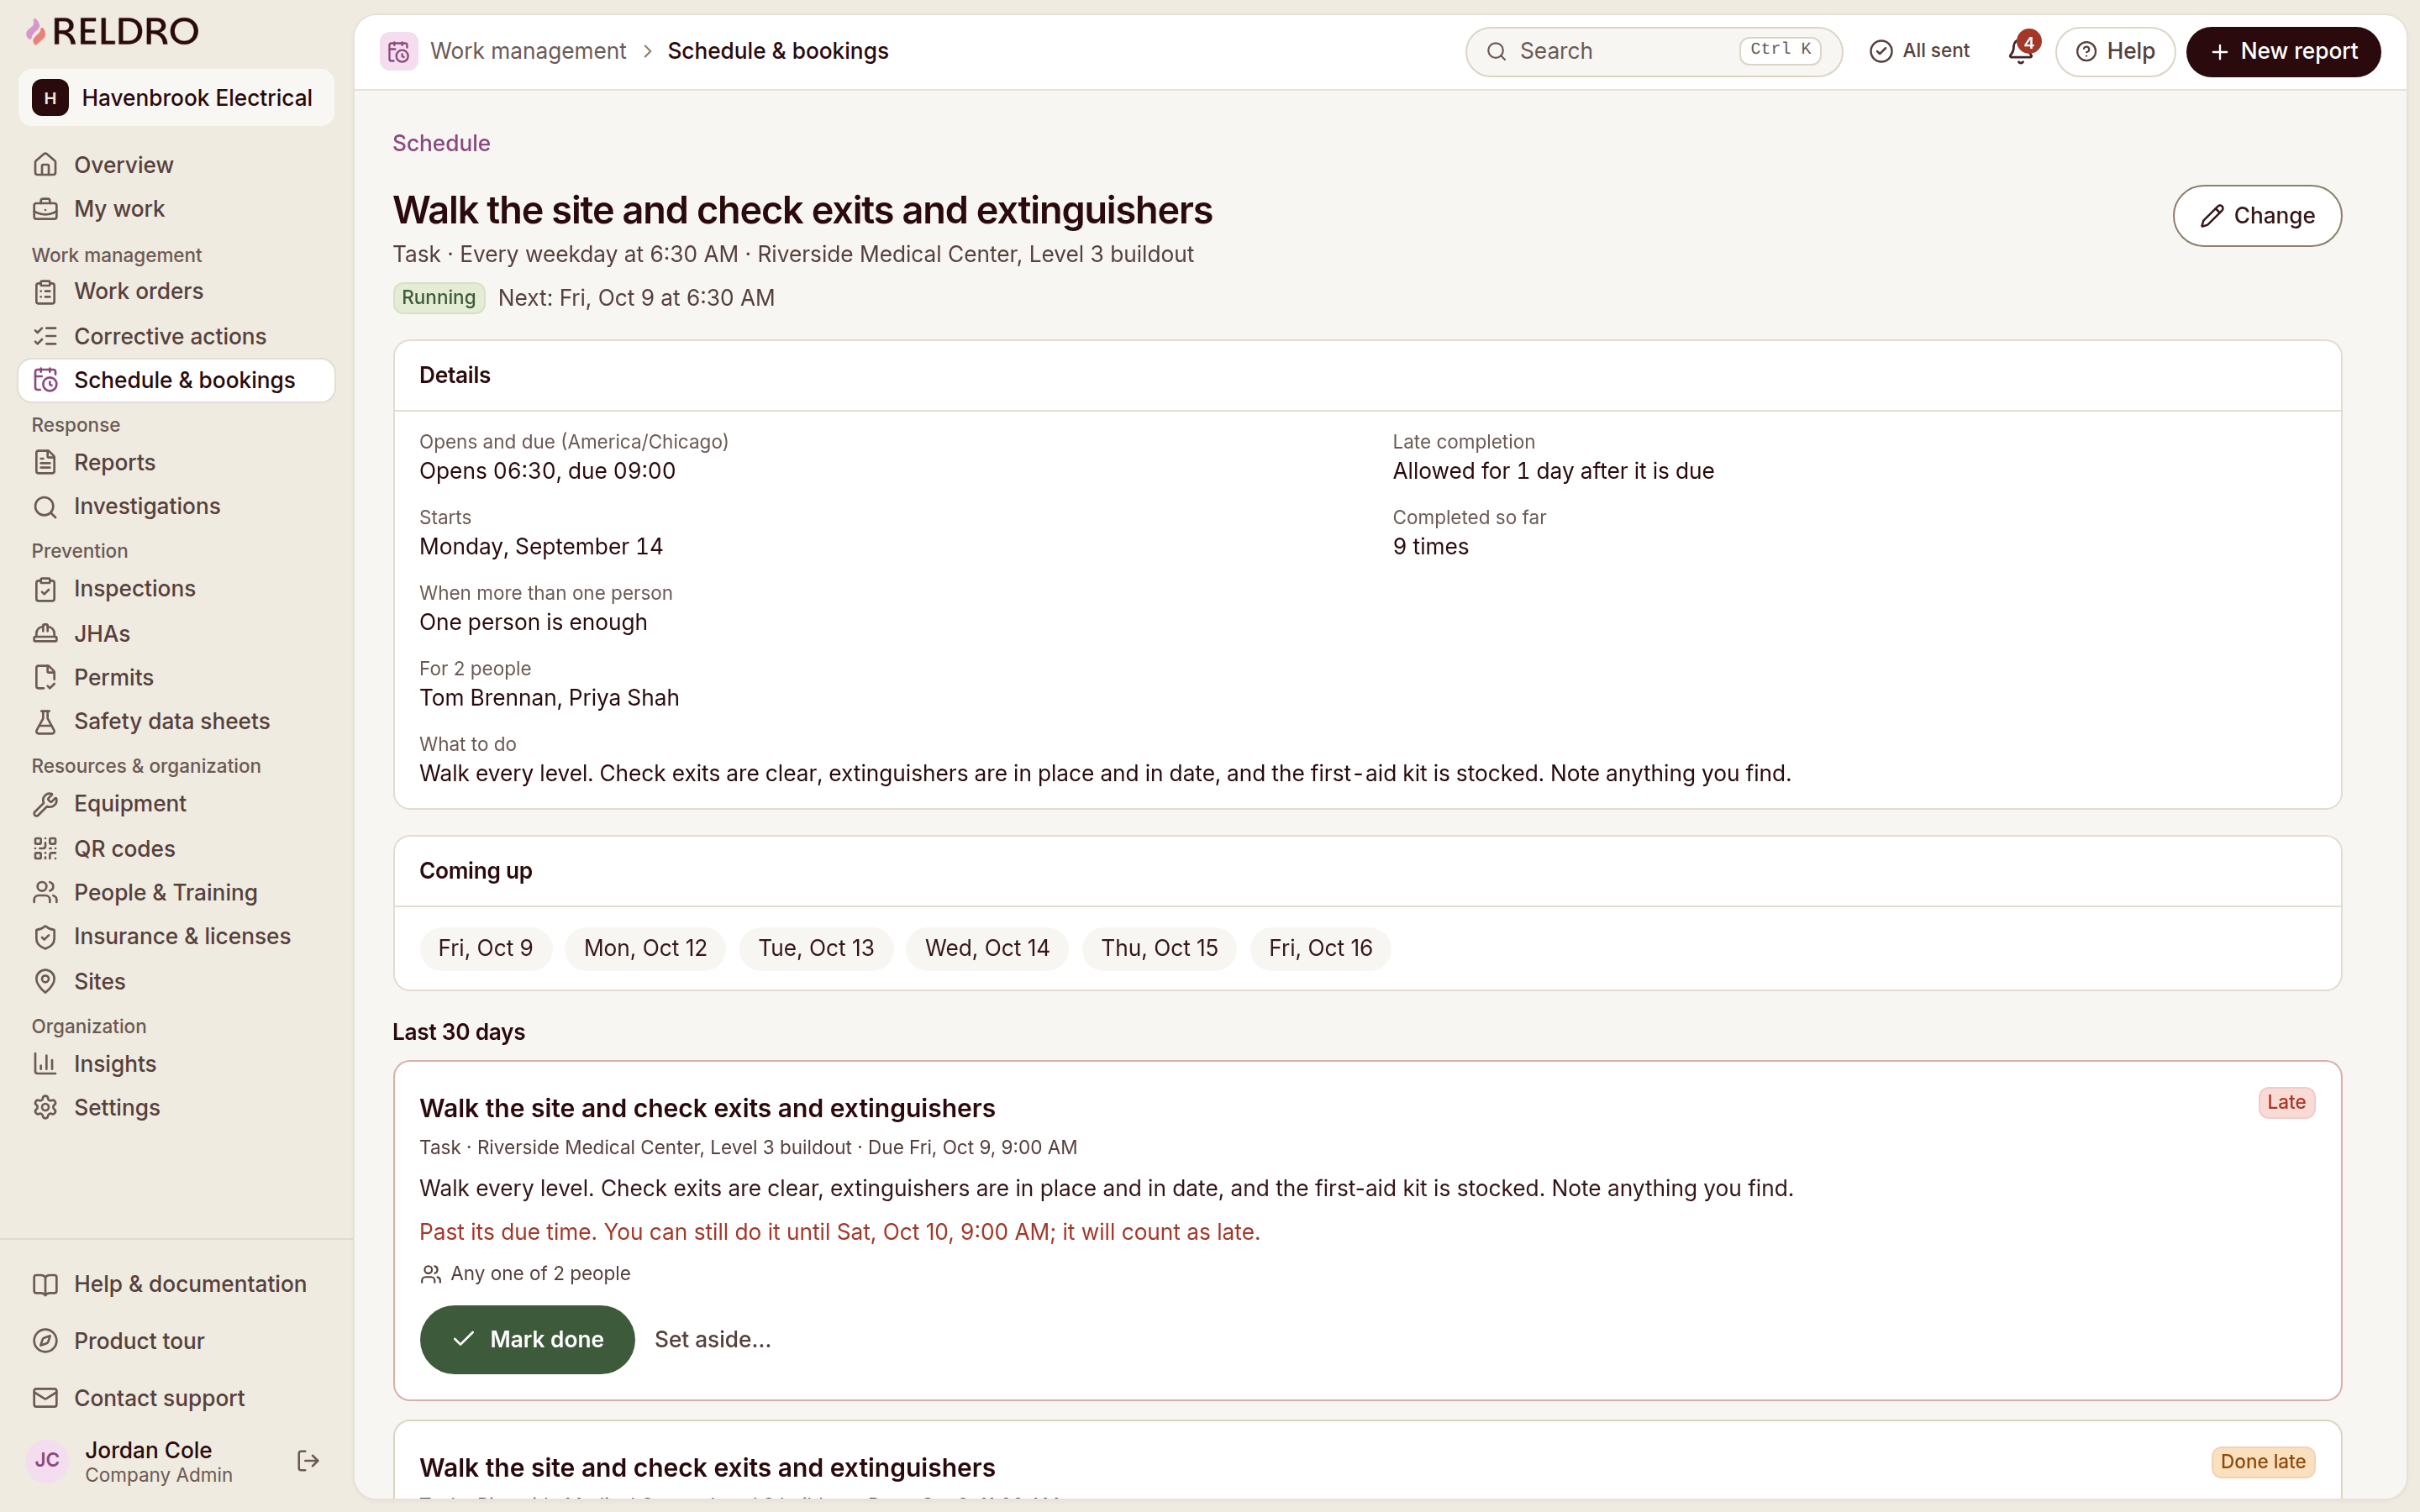Click the New report button
2420x1512 pixels.
coord(2282,51)
